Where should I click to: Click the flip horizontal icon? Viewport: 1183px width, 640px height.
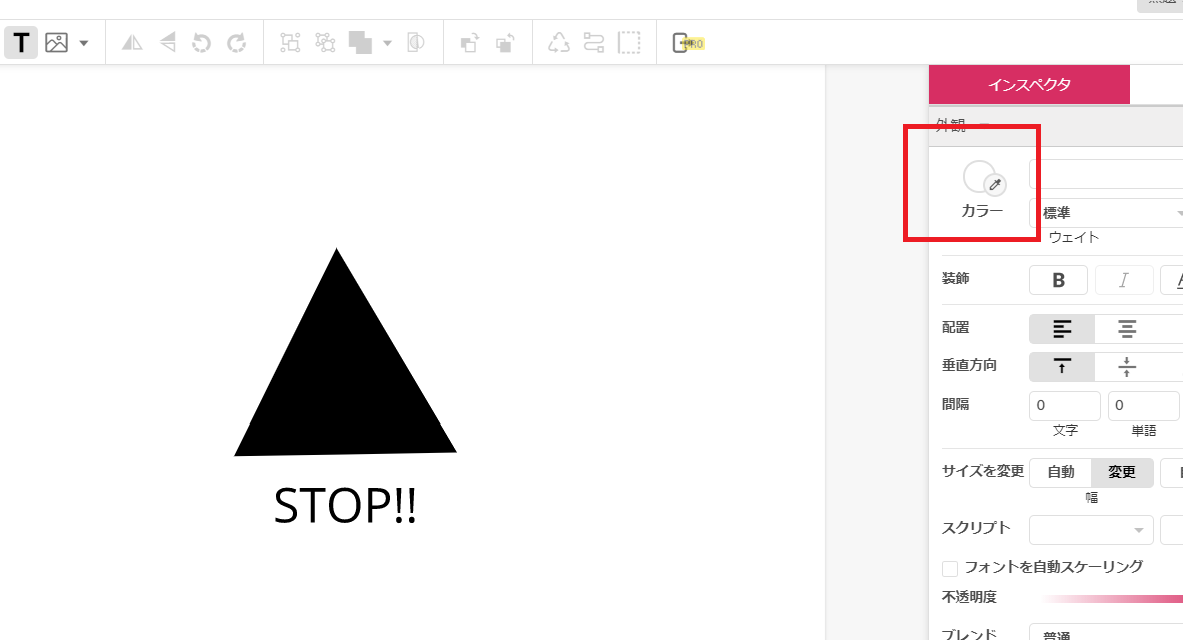click(x=132, y=42)
